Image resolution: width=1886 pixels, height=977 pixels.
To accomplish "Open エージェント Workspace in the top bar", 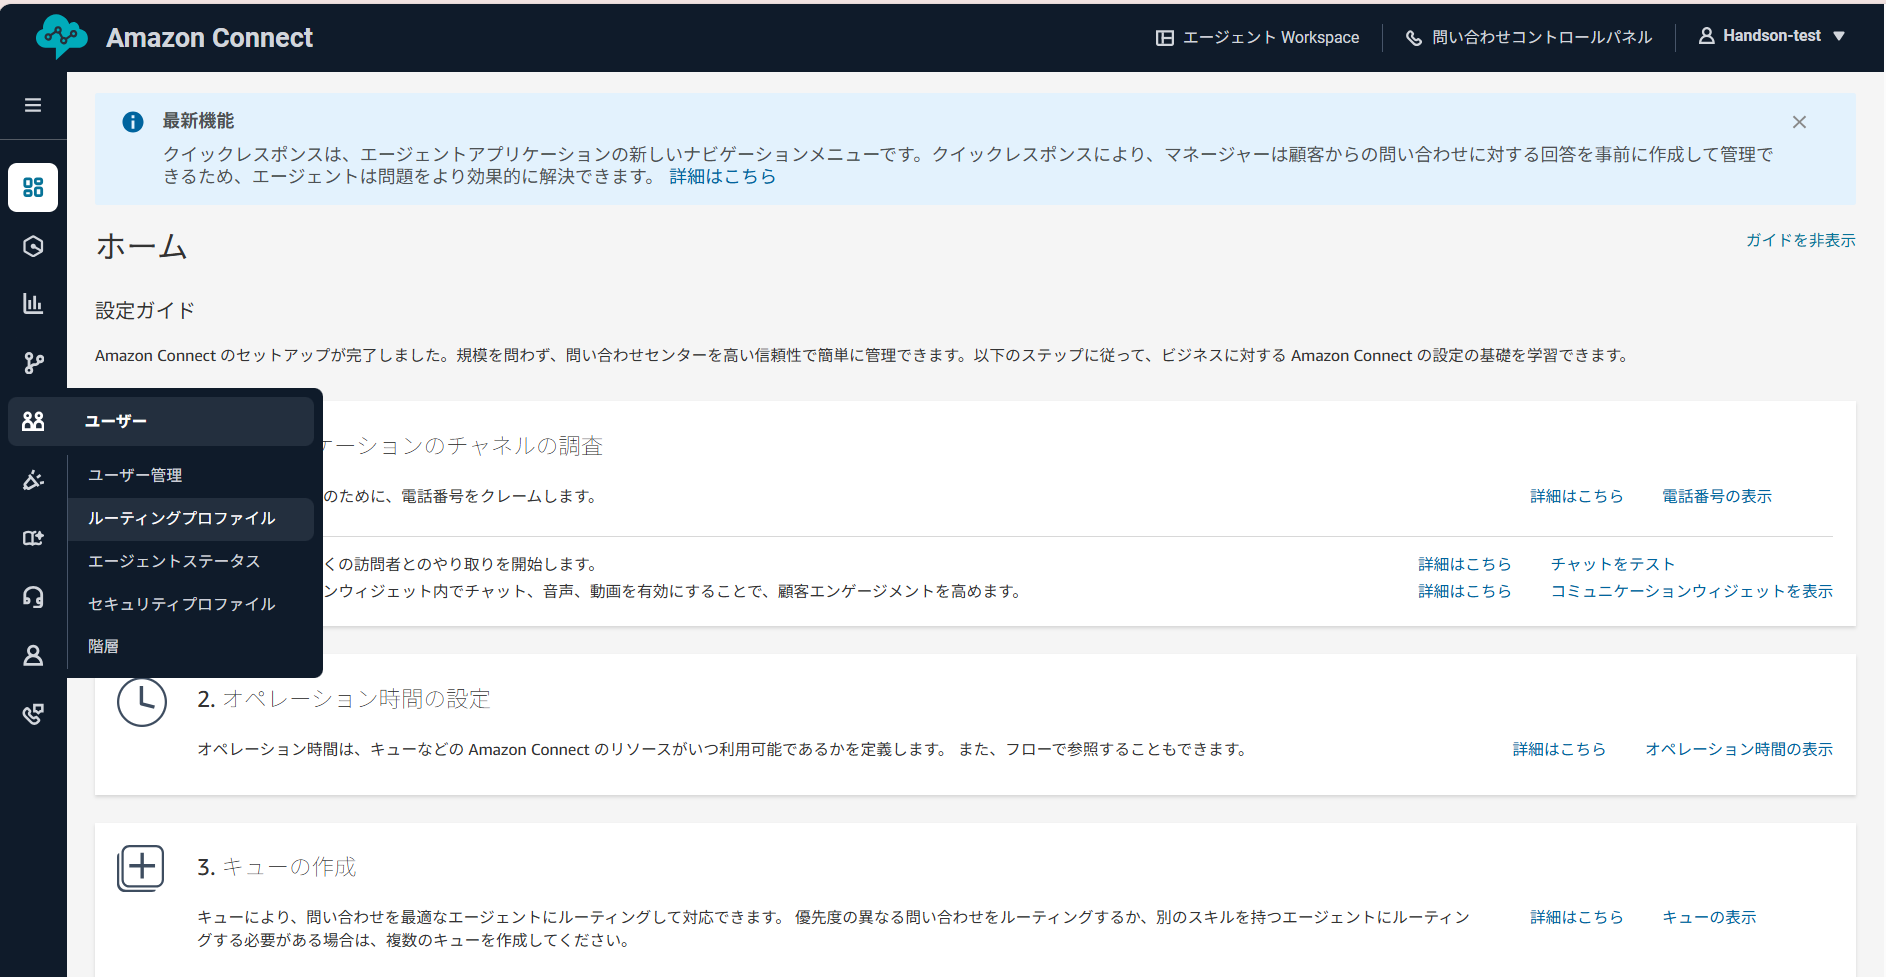I will pyautogui.click(x=1257, y=37).
